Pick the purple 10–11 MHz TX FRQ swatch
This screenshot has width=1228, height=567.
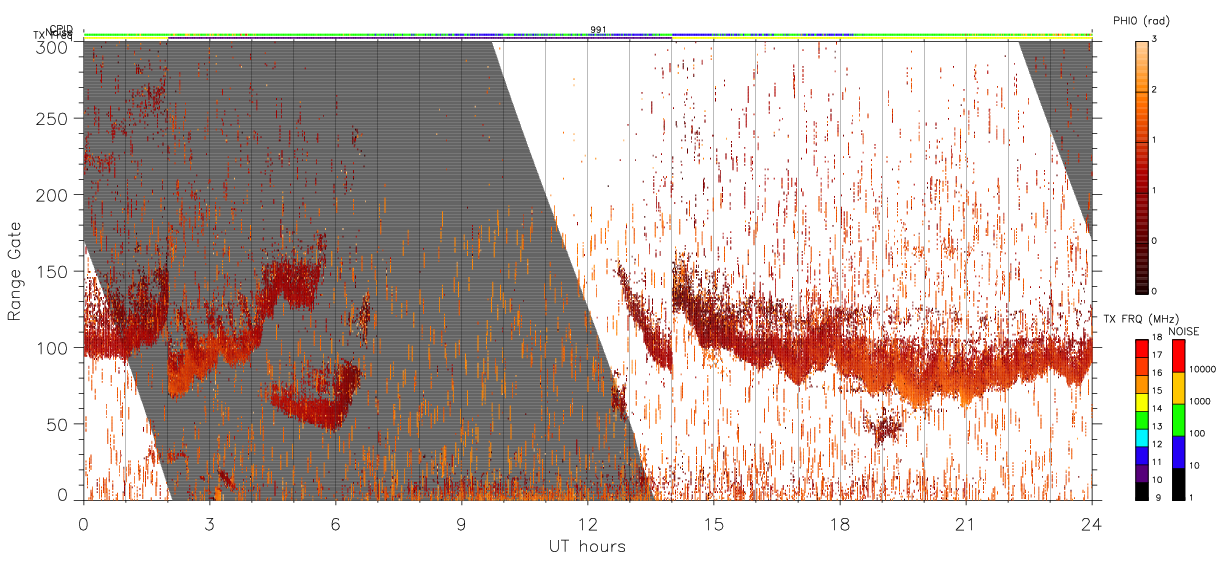[1140, 473]
